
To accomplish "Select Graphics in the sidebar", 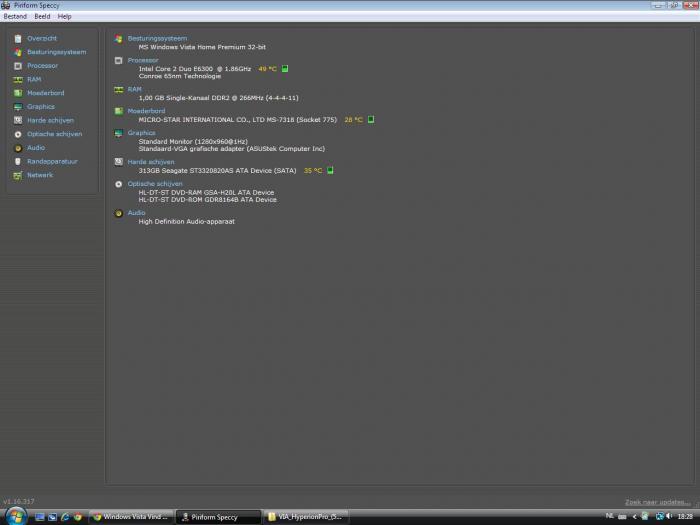I will [41, 107].
